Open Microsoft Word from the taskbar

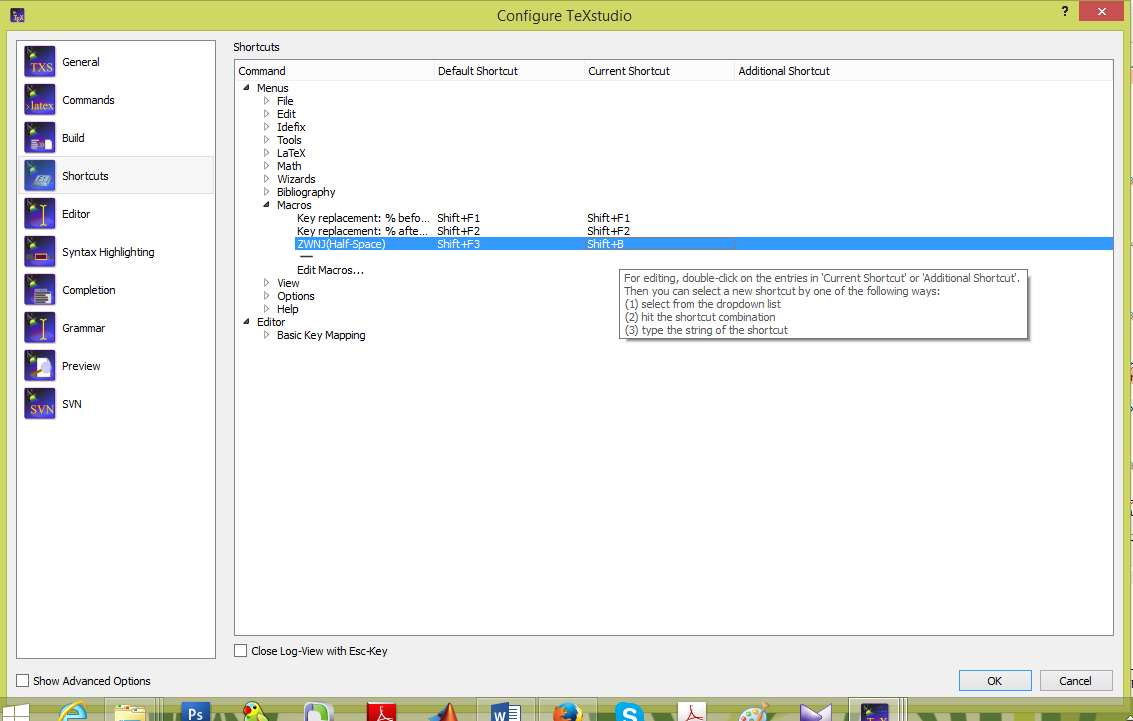tap(506, 711)
